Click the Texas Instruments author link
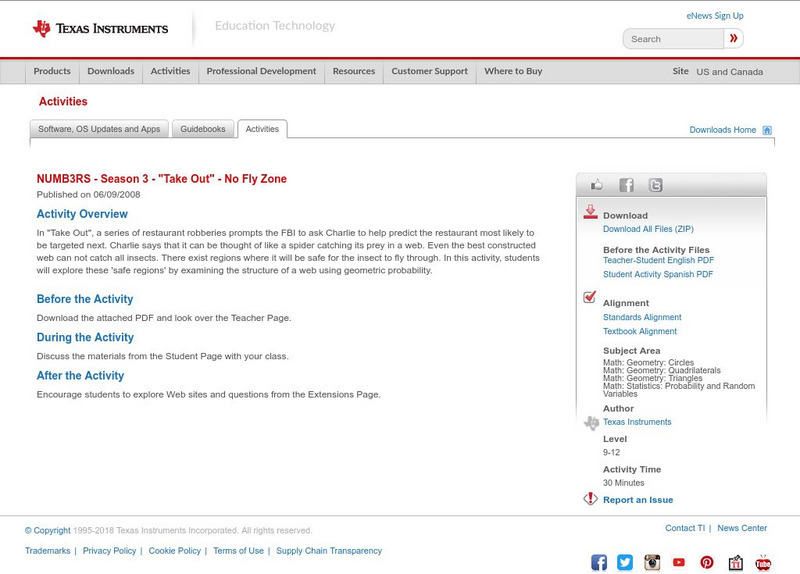The image size is (800, 574). point(637,422)
